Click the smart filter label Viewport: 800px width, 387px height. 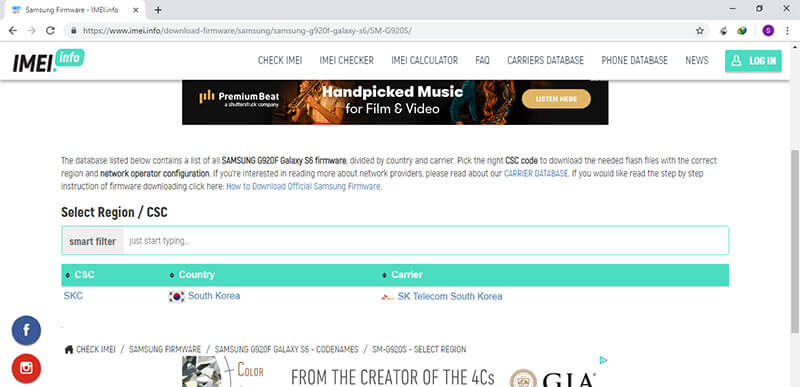click(x=92, y=241)
